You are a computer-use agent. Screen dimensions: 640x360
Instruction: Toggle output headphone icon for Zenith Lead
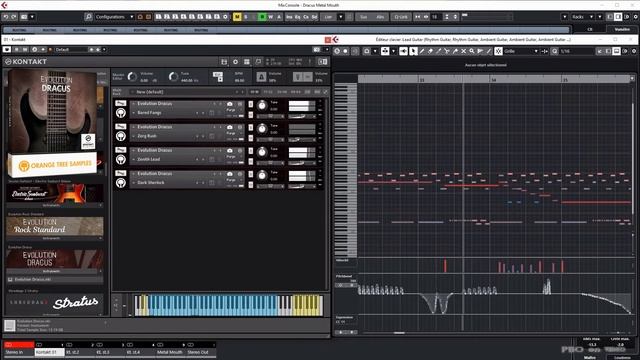(120, 160)
